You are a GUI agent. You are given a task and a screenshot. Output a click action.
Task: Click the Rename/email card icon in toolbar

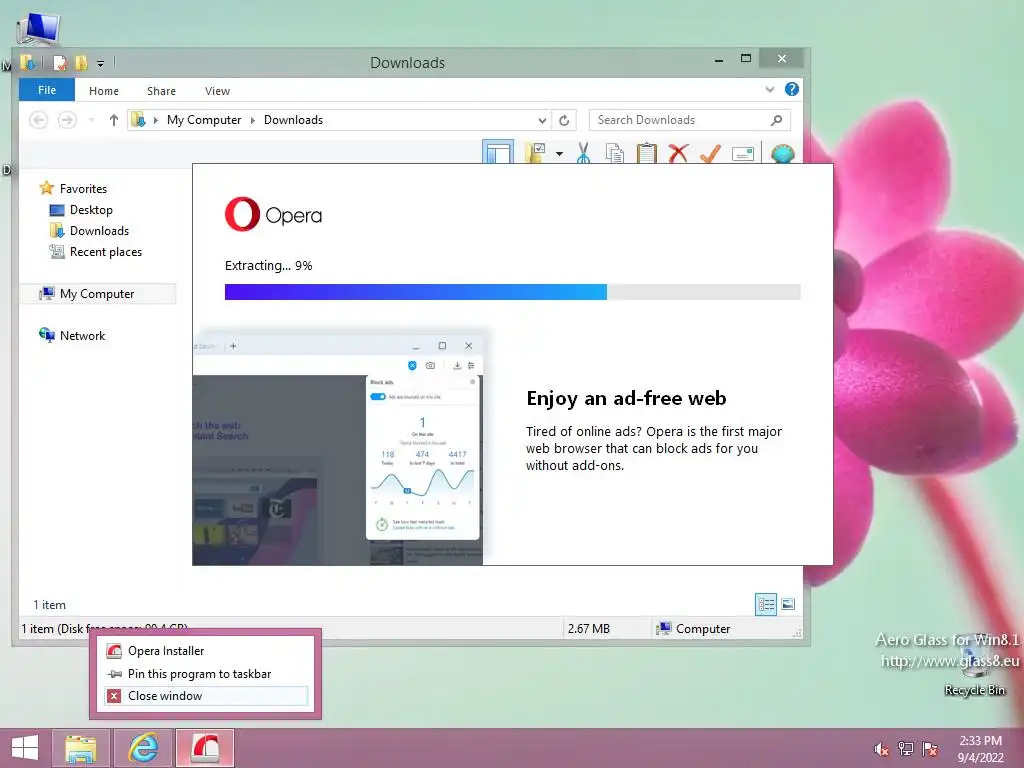tap(743, 154)
